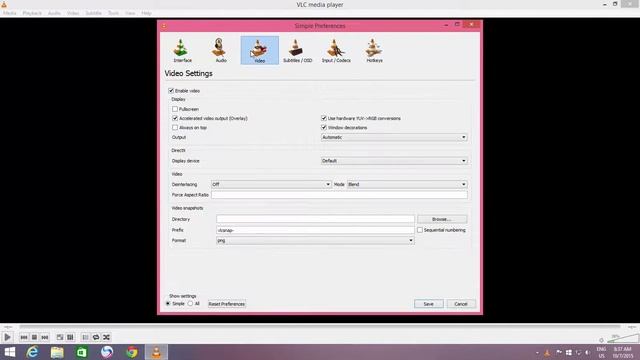Toggle fullscreen video button in control bar

tap(60, 337)
